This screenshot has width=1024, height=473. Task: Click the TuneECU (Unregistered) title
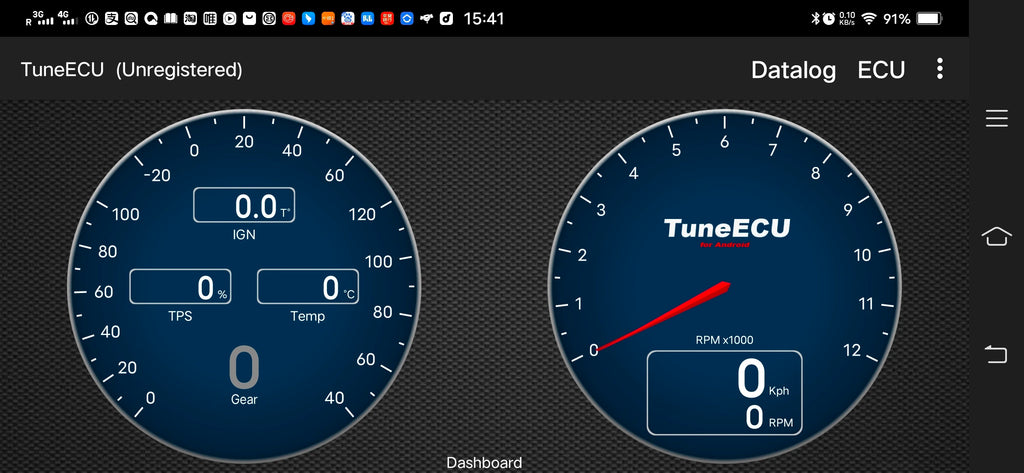(131, 70)
